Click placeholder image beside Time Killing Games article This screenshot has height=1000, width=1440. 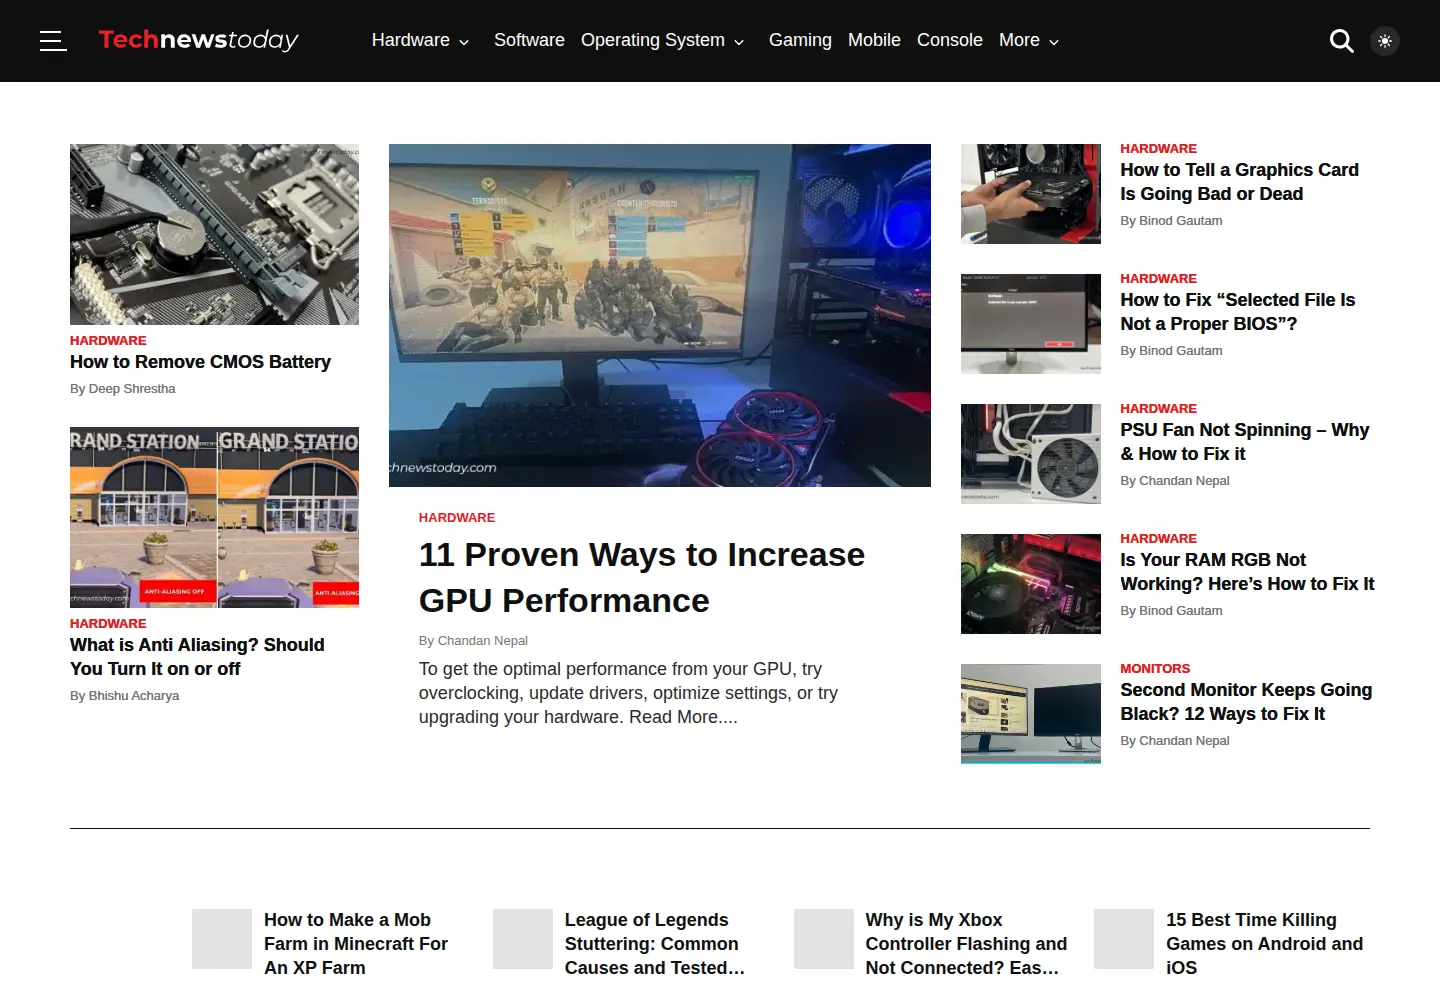pos(1124,939)
